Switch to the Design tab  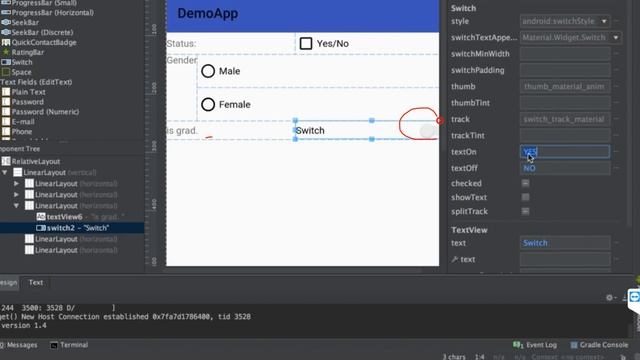[8, 282]
